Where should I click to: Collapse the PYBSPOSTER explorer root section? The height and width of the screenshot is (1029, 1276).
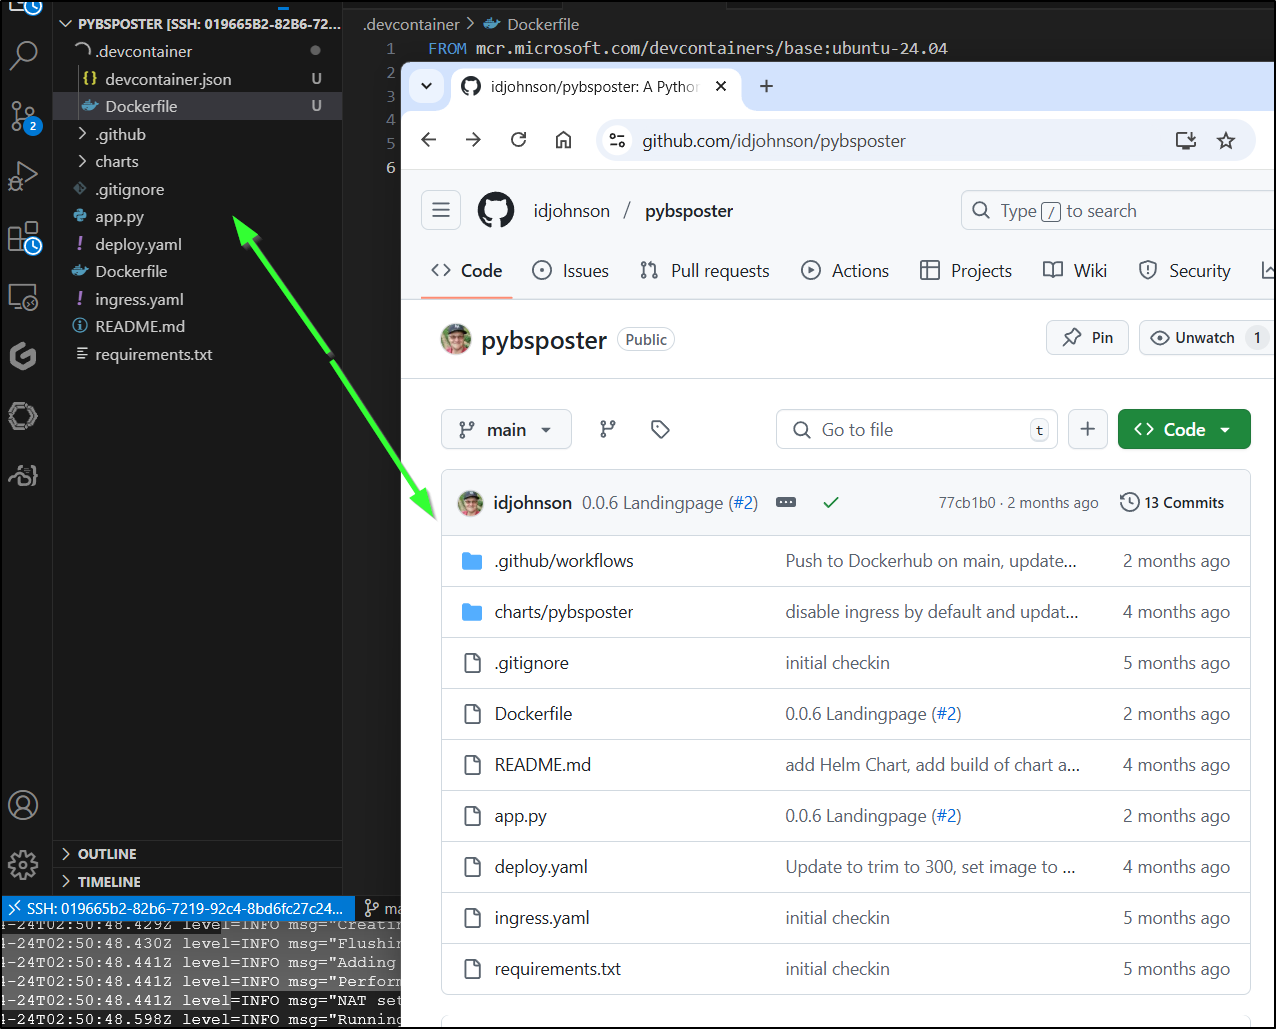198,24
